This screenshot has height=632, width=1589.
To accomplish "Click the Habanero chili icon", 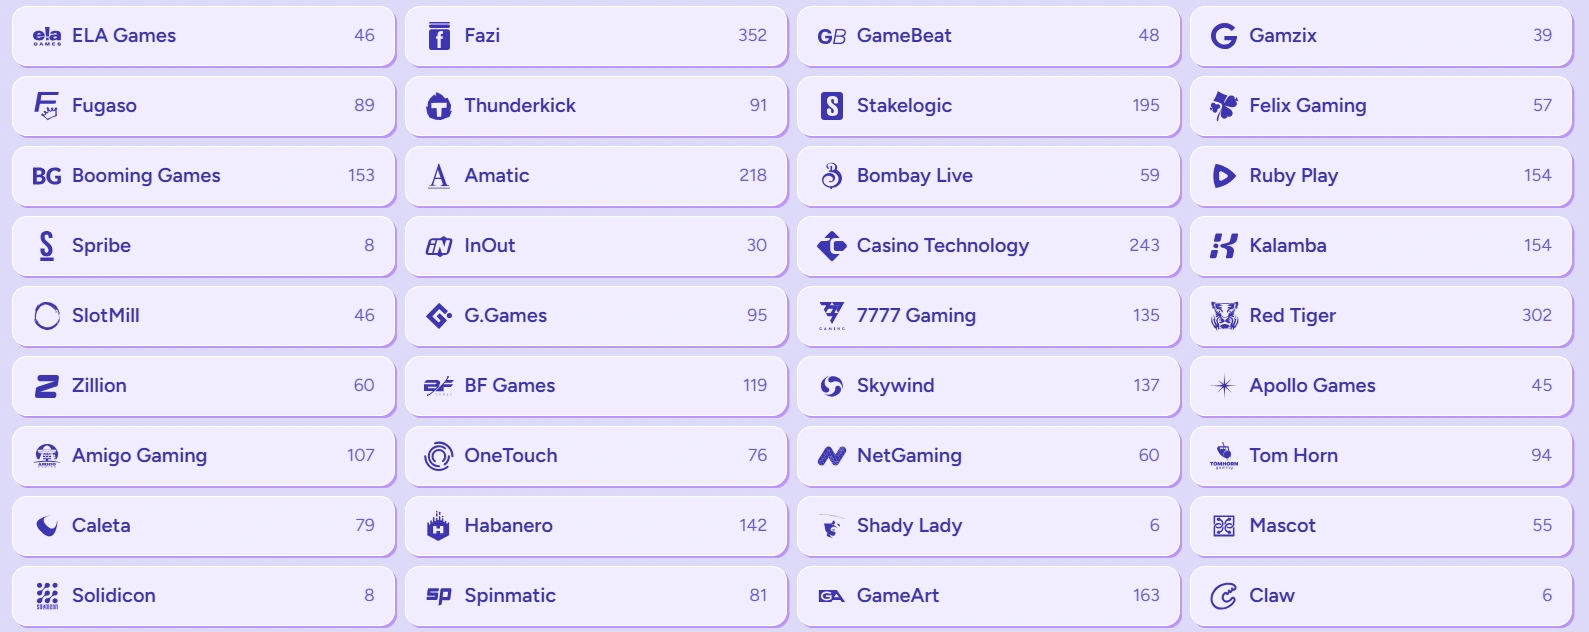I will [x=439, y=526].
